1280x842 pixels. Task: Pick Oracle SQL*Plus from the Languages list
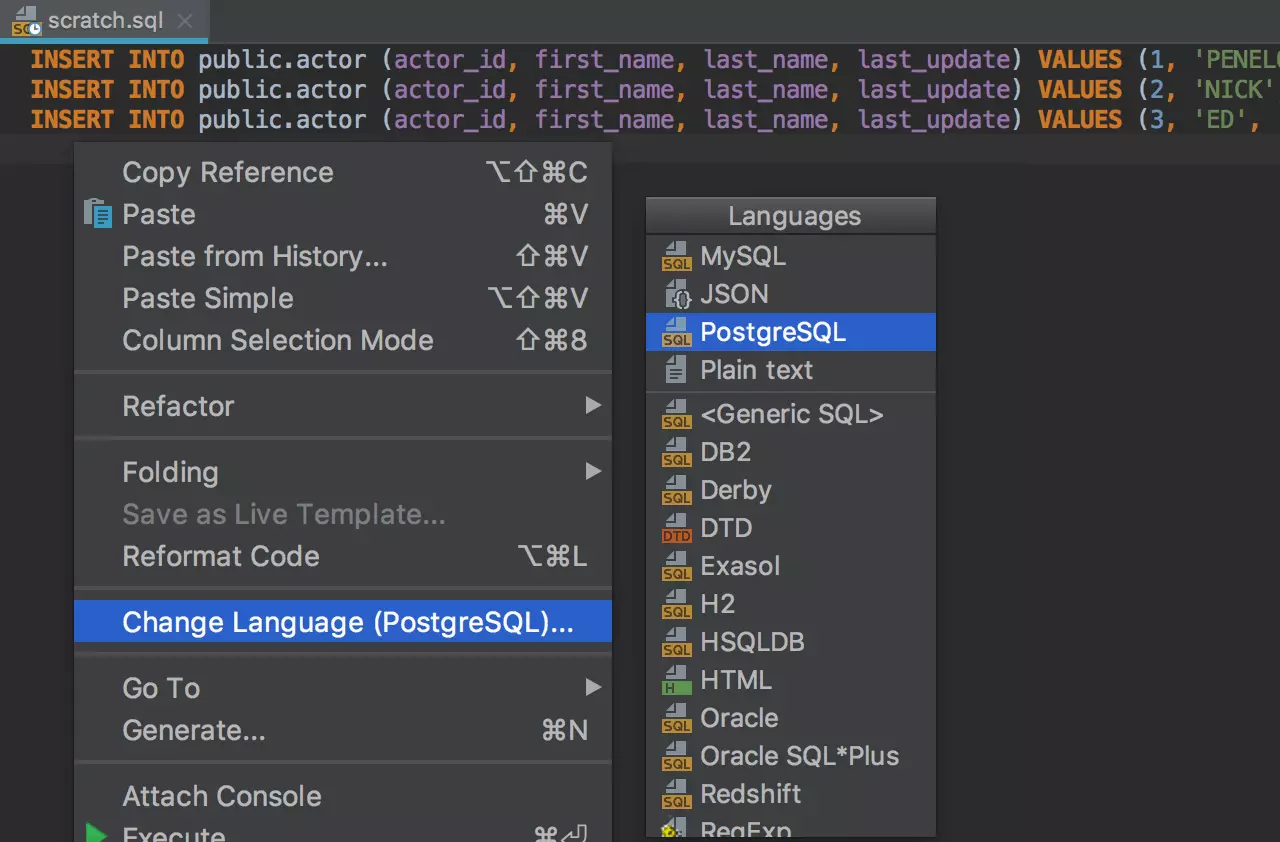click(x=799, y=756)
